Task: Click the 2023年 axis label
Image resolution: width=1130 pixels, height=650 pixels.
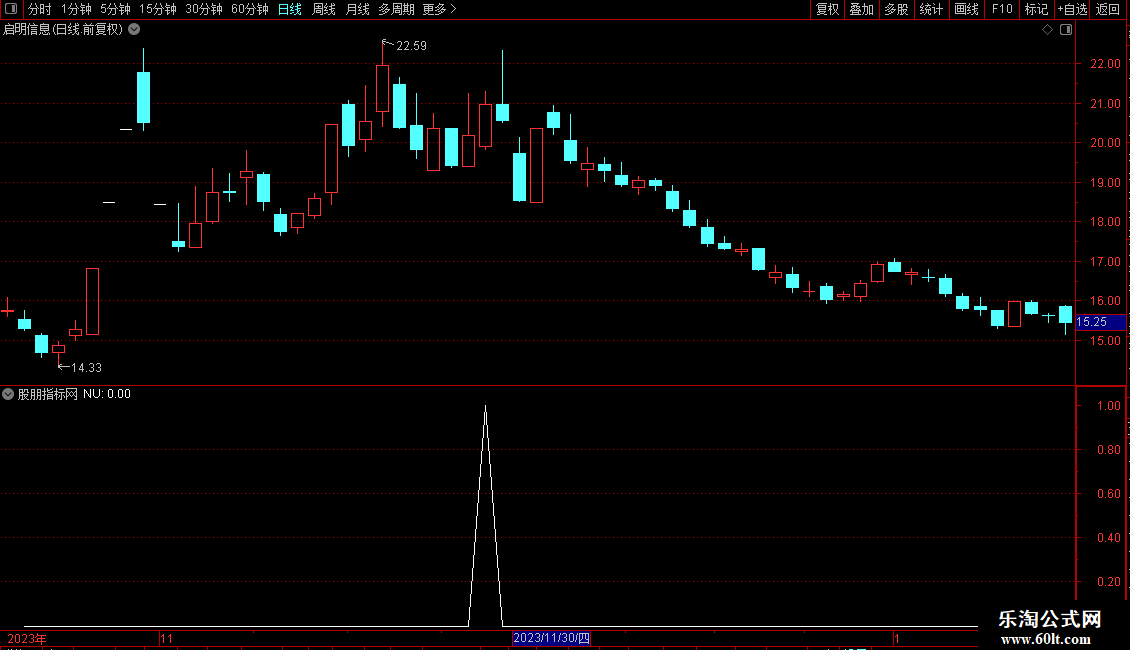Action: click(x=27, y=638)
